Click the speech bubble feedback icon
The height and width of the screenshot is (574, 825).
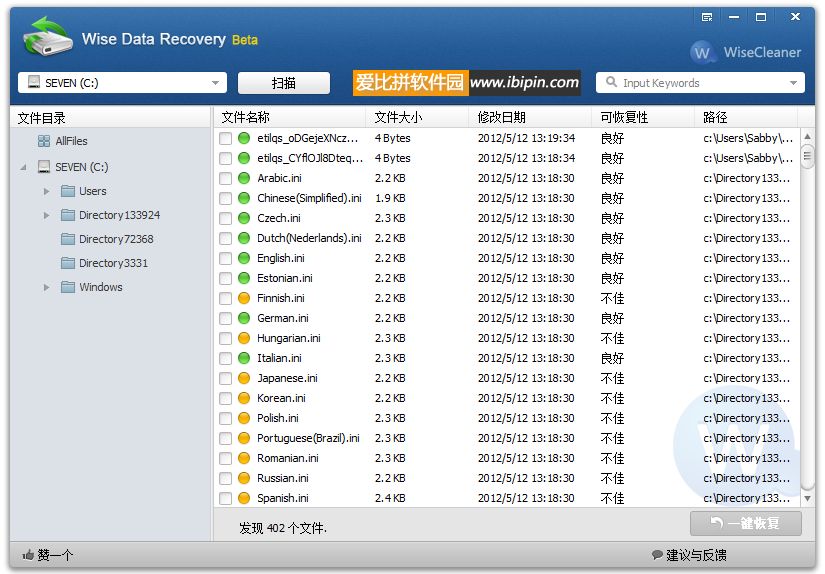click(x=657, y=554)
